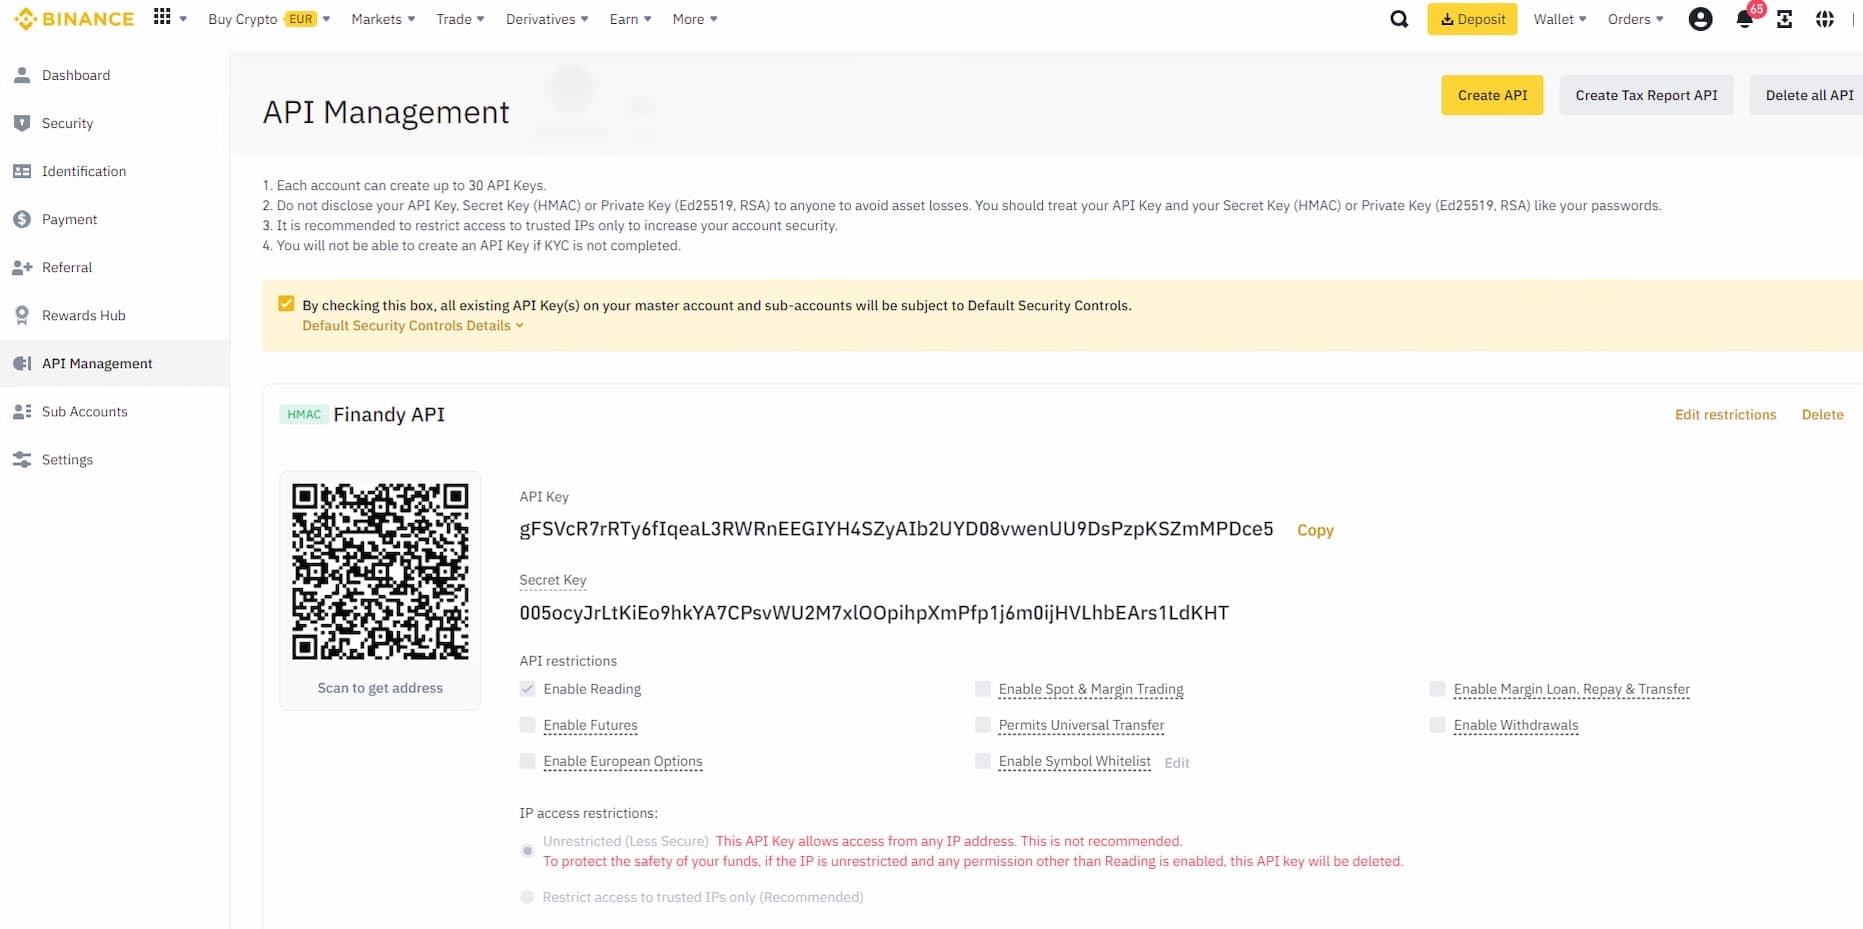Click Delete all API button
The width and height of the screenshot is (1863, 929).
click(1808, 95)
